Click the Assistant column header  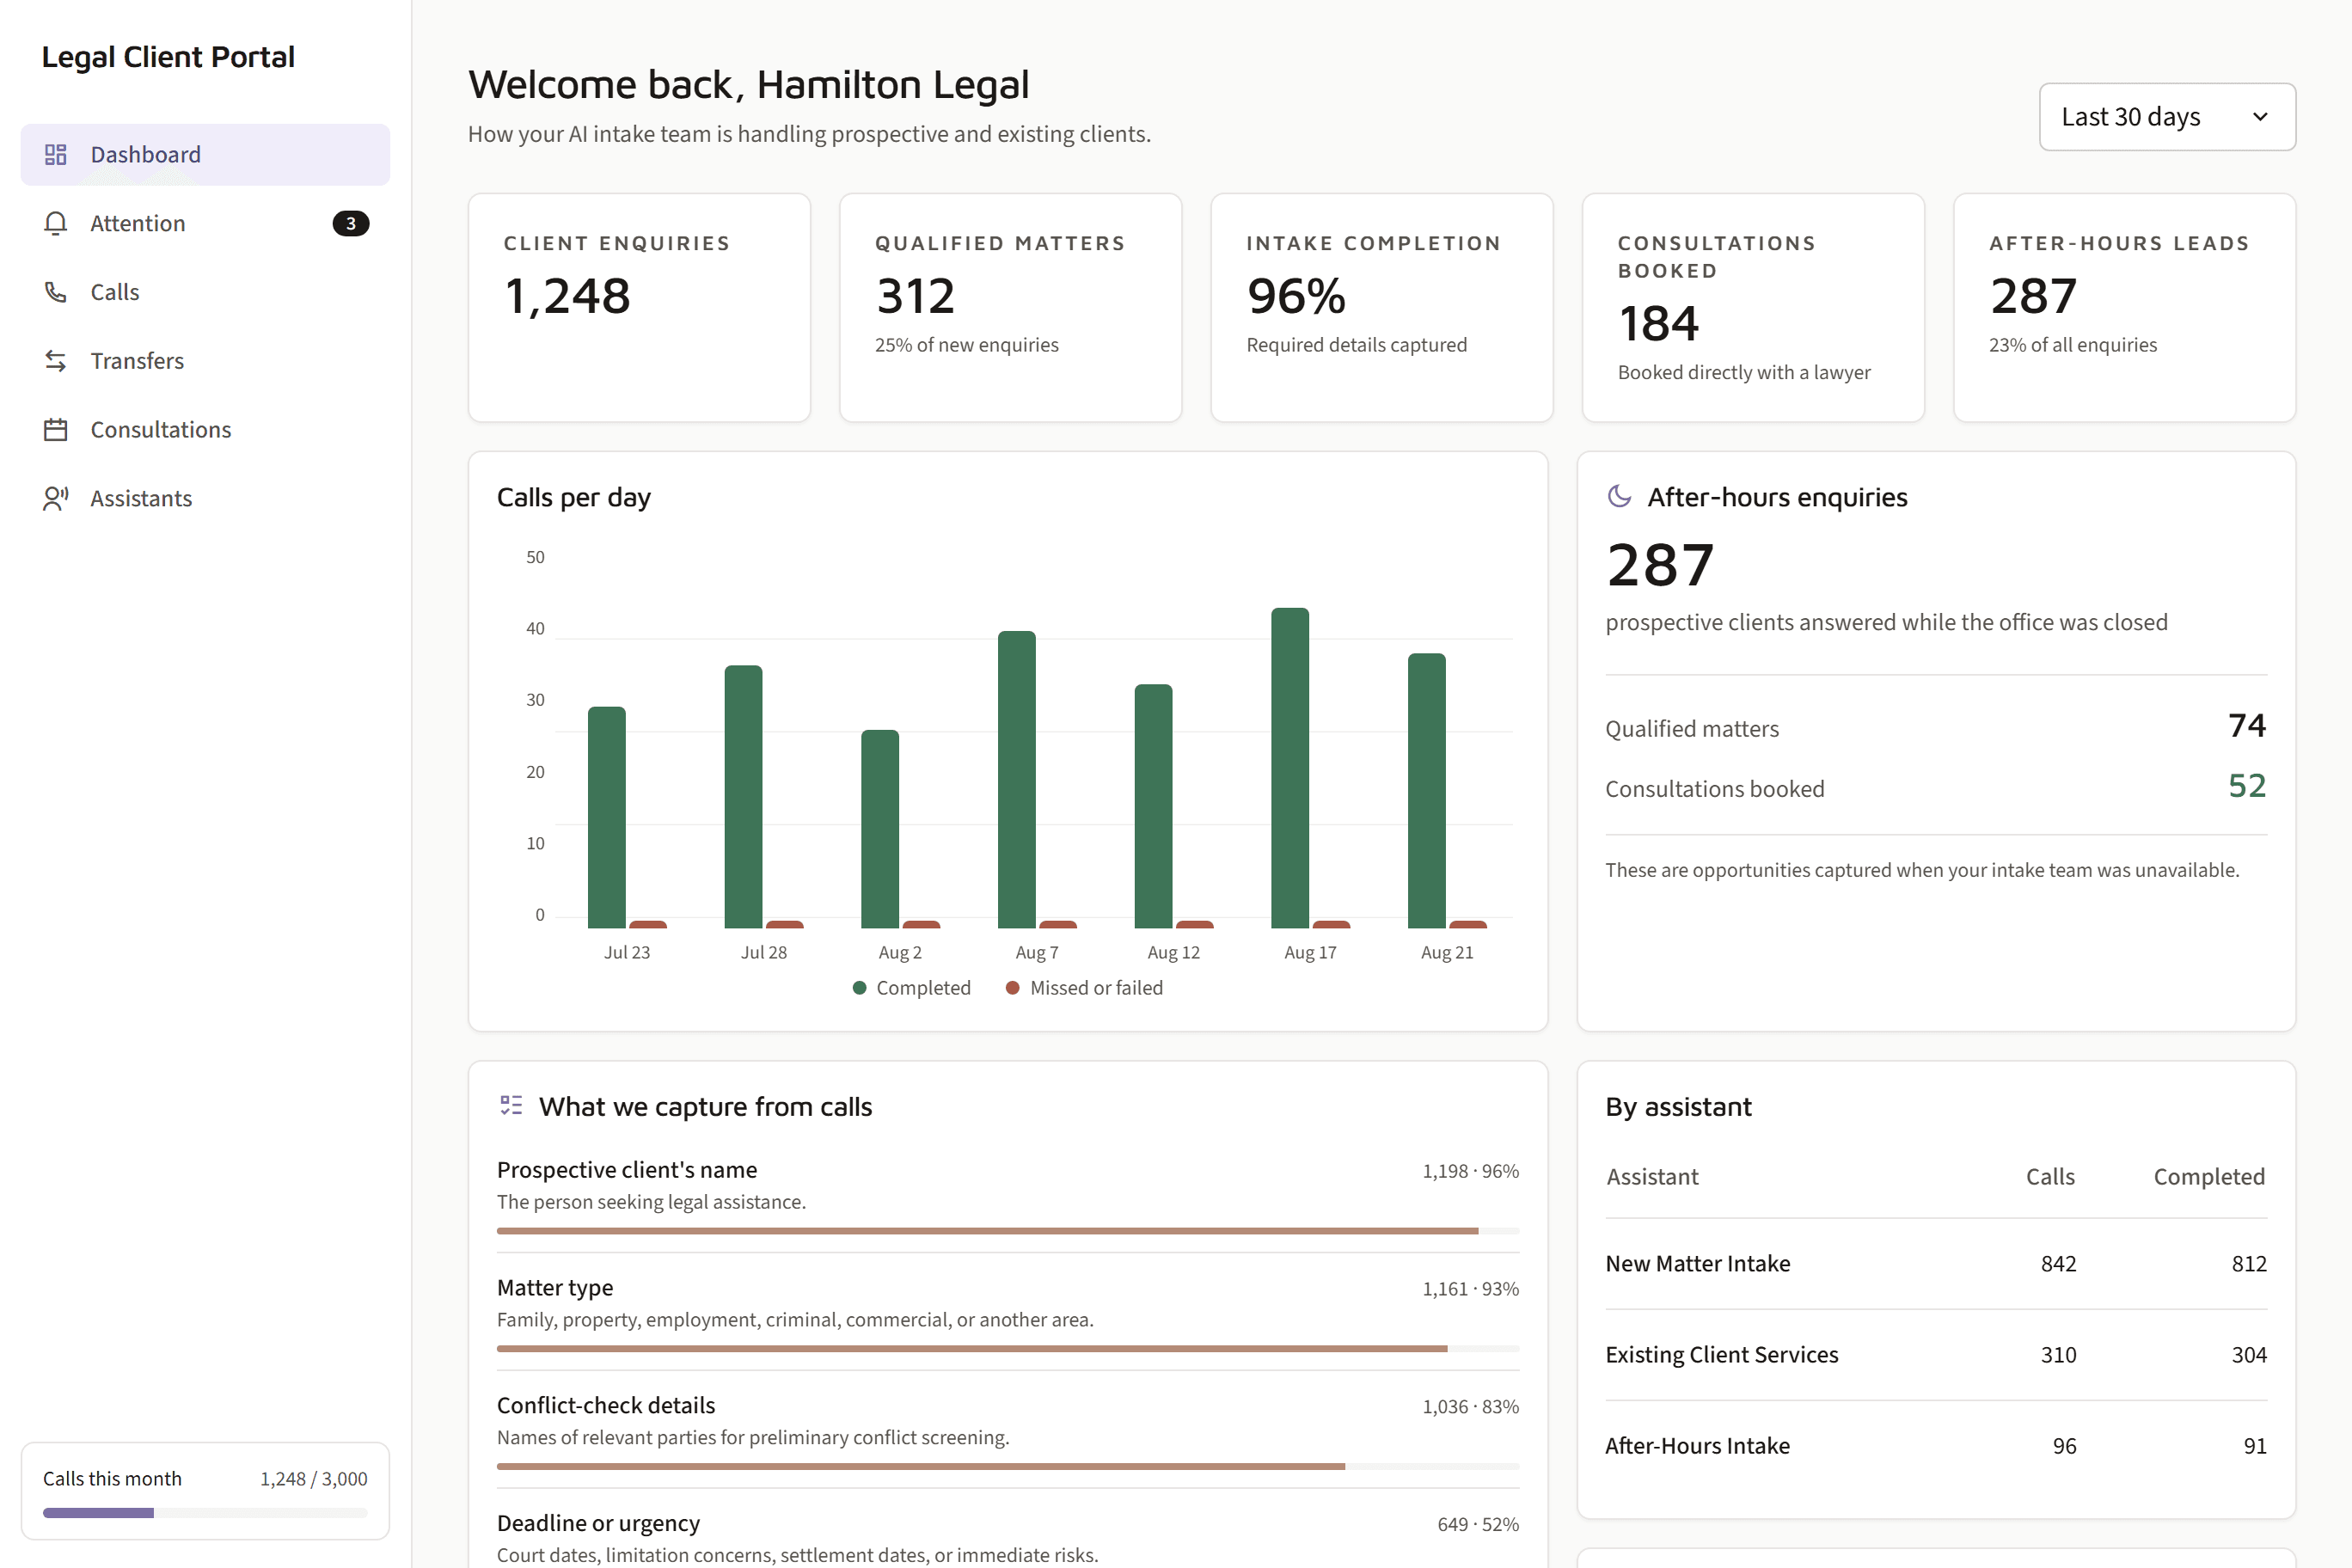point(1652,1177)
